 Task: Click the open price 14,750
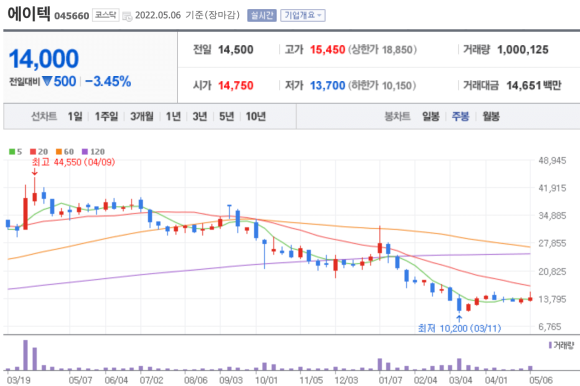pyautogui.click(x=236, y=85)
